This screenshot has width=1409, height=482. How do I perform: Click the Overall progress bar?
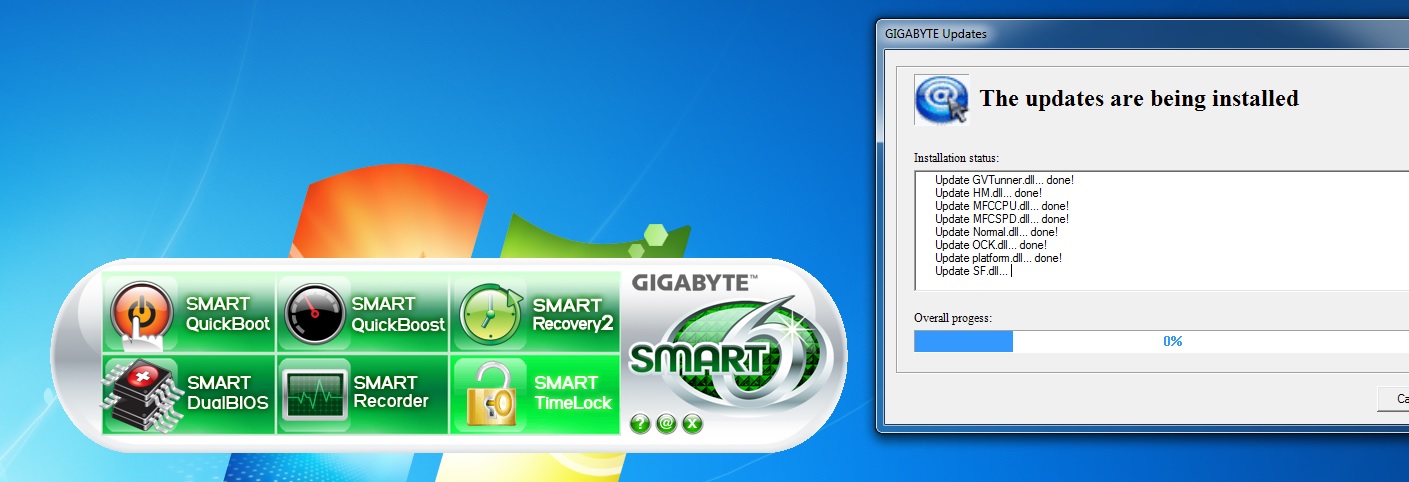click(1161, 341)
